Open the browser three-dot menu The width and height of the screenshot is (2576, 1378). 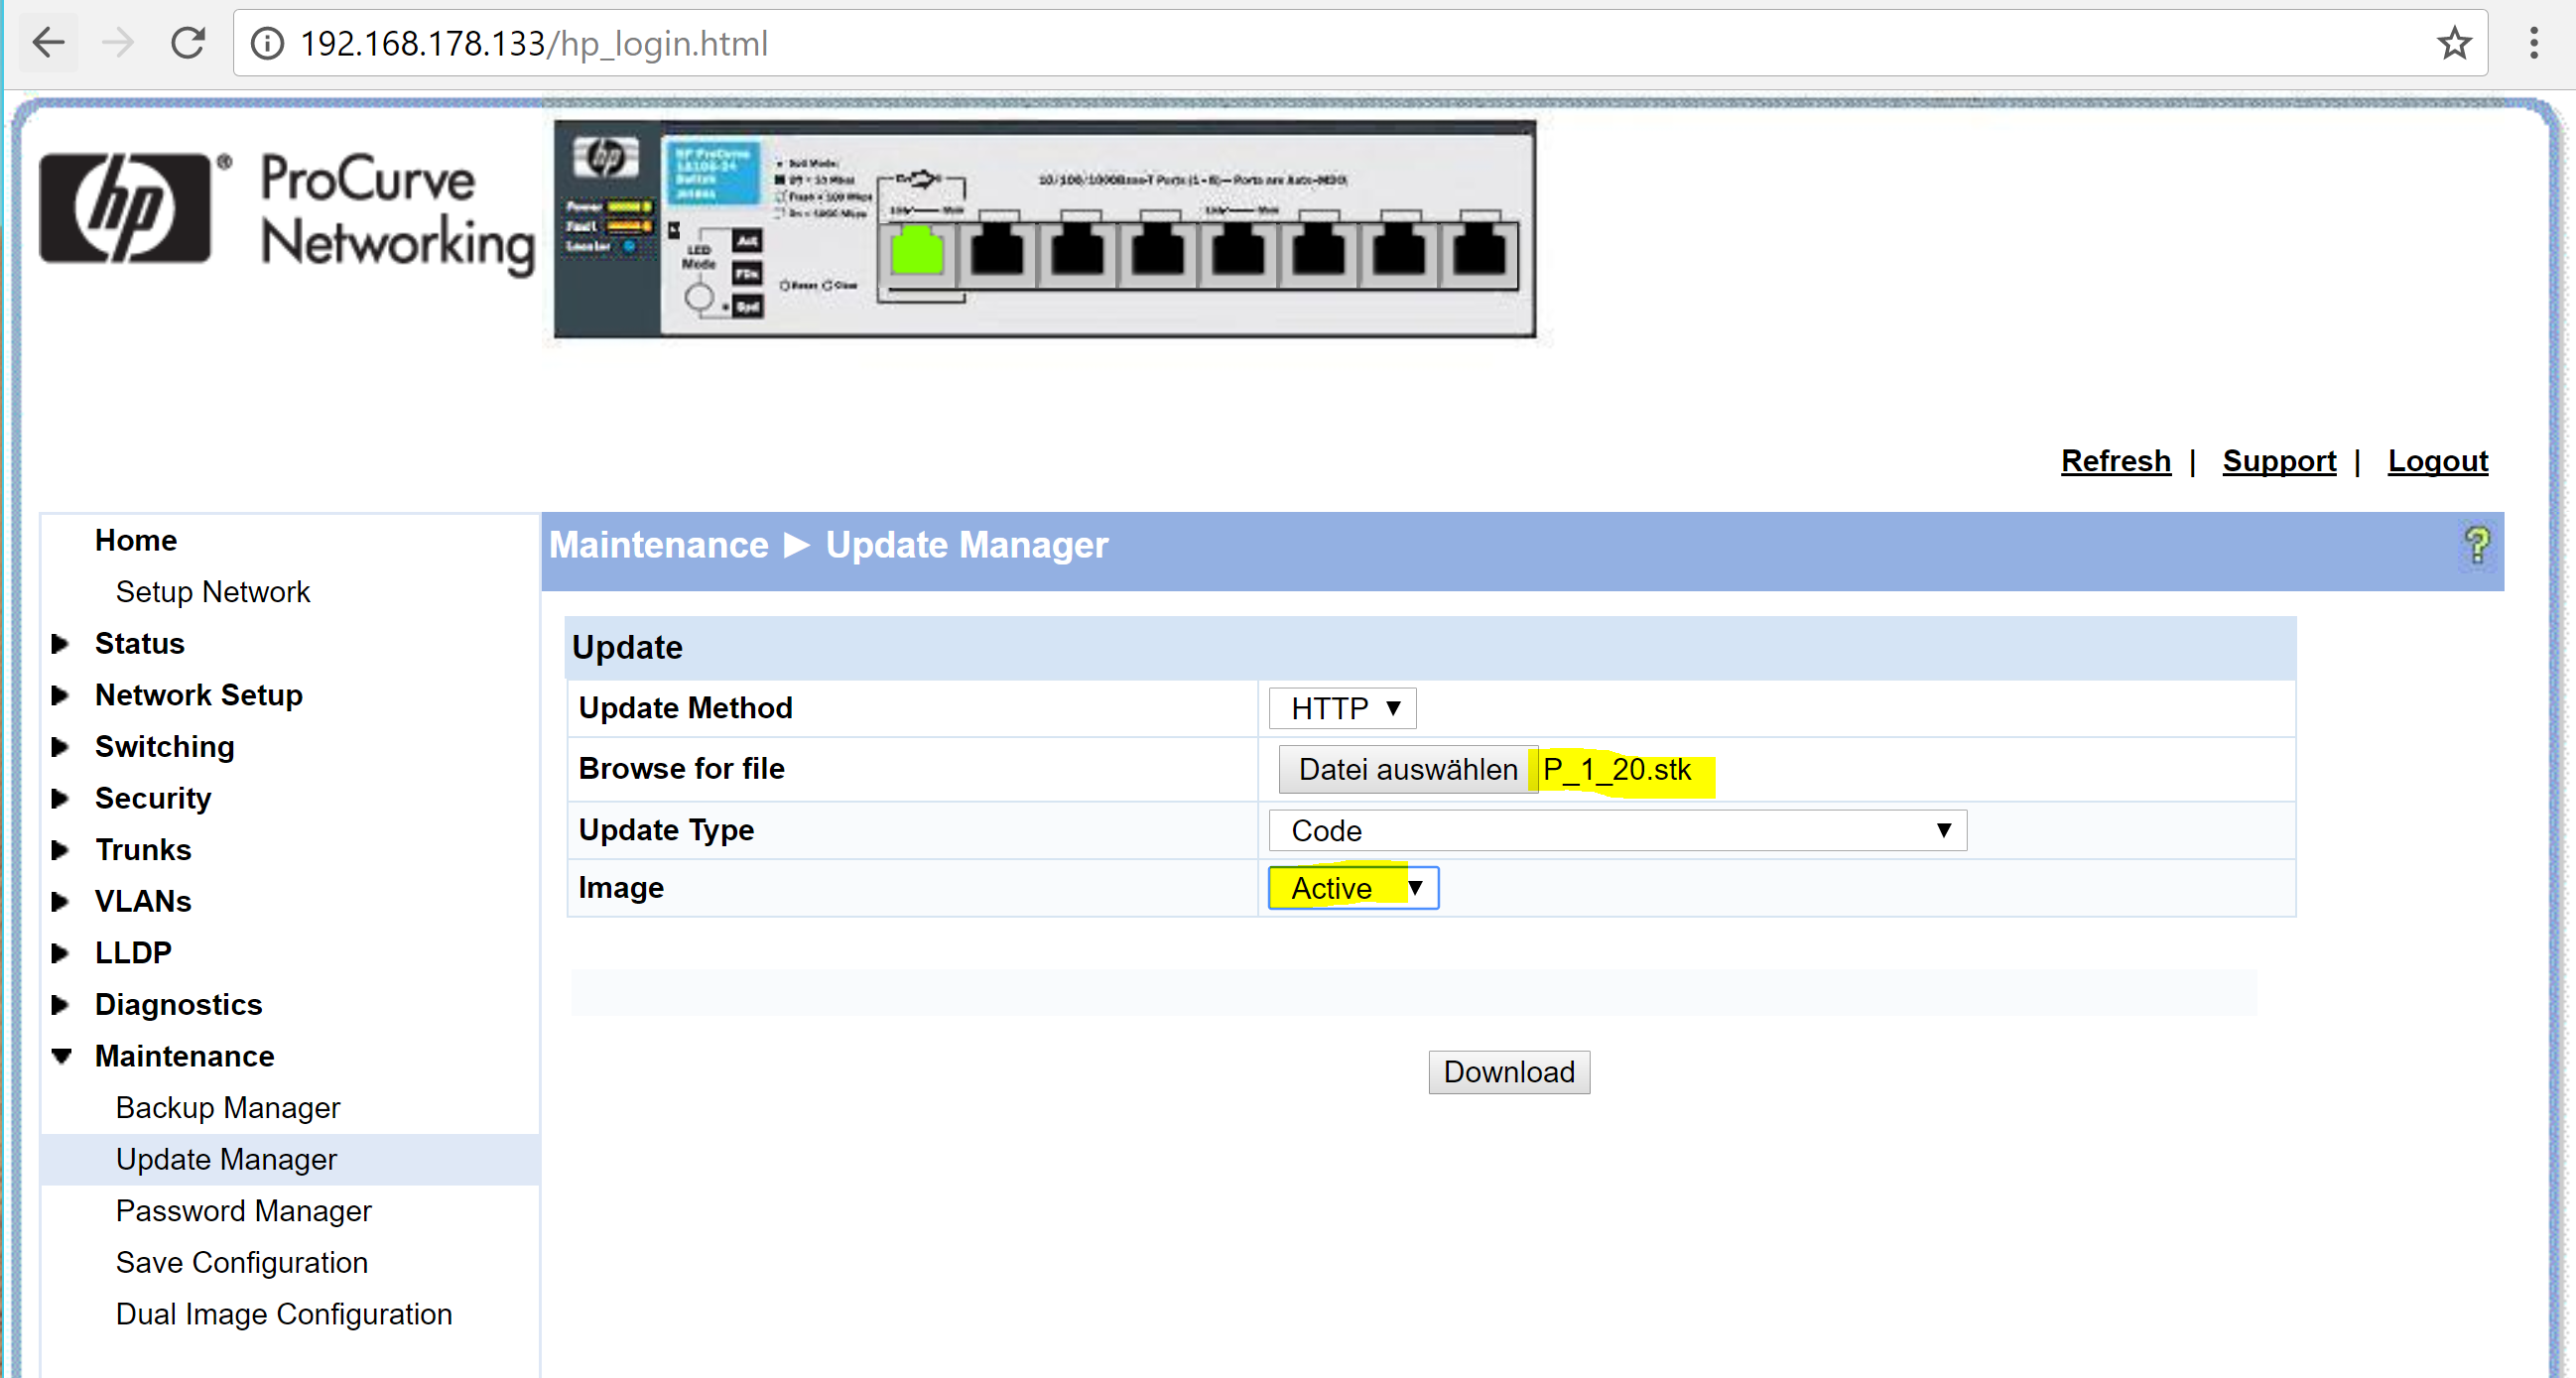click(x=2533, y=43)
